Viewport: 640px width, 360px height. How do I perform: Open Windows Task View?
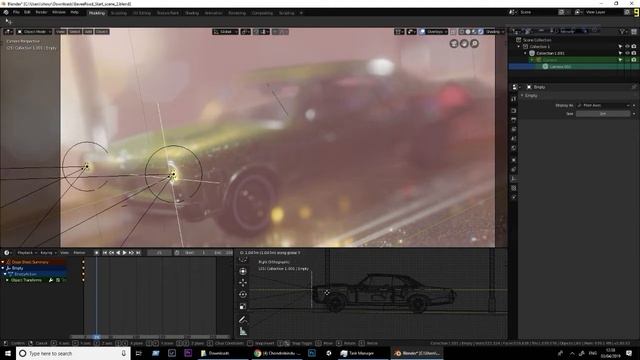pos(138,353)
